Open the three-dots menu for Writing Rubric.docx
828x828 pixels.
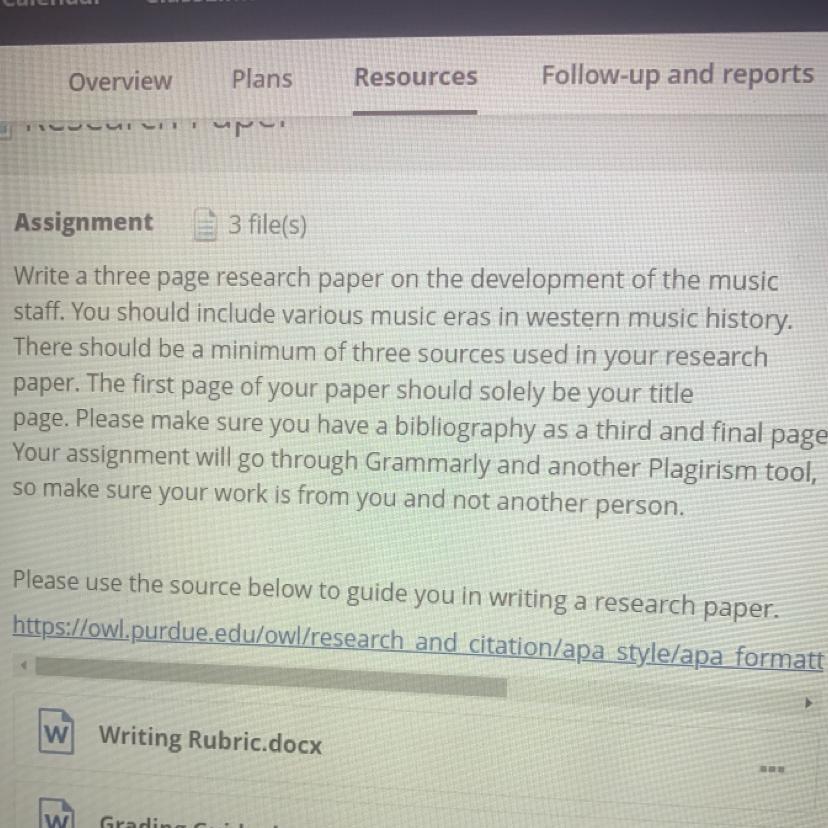(x=771, y=769)
